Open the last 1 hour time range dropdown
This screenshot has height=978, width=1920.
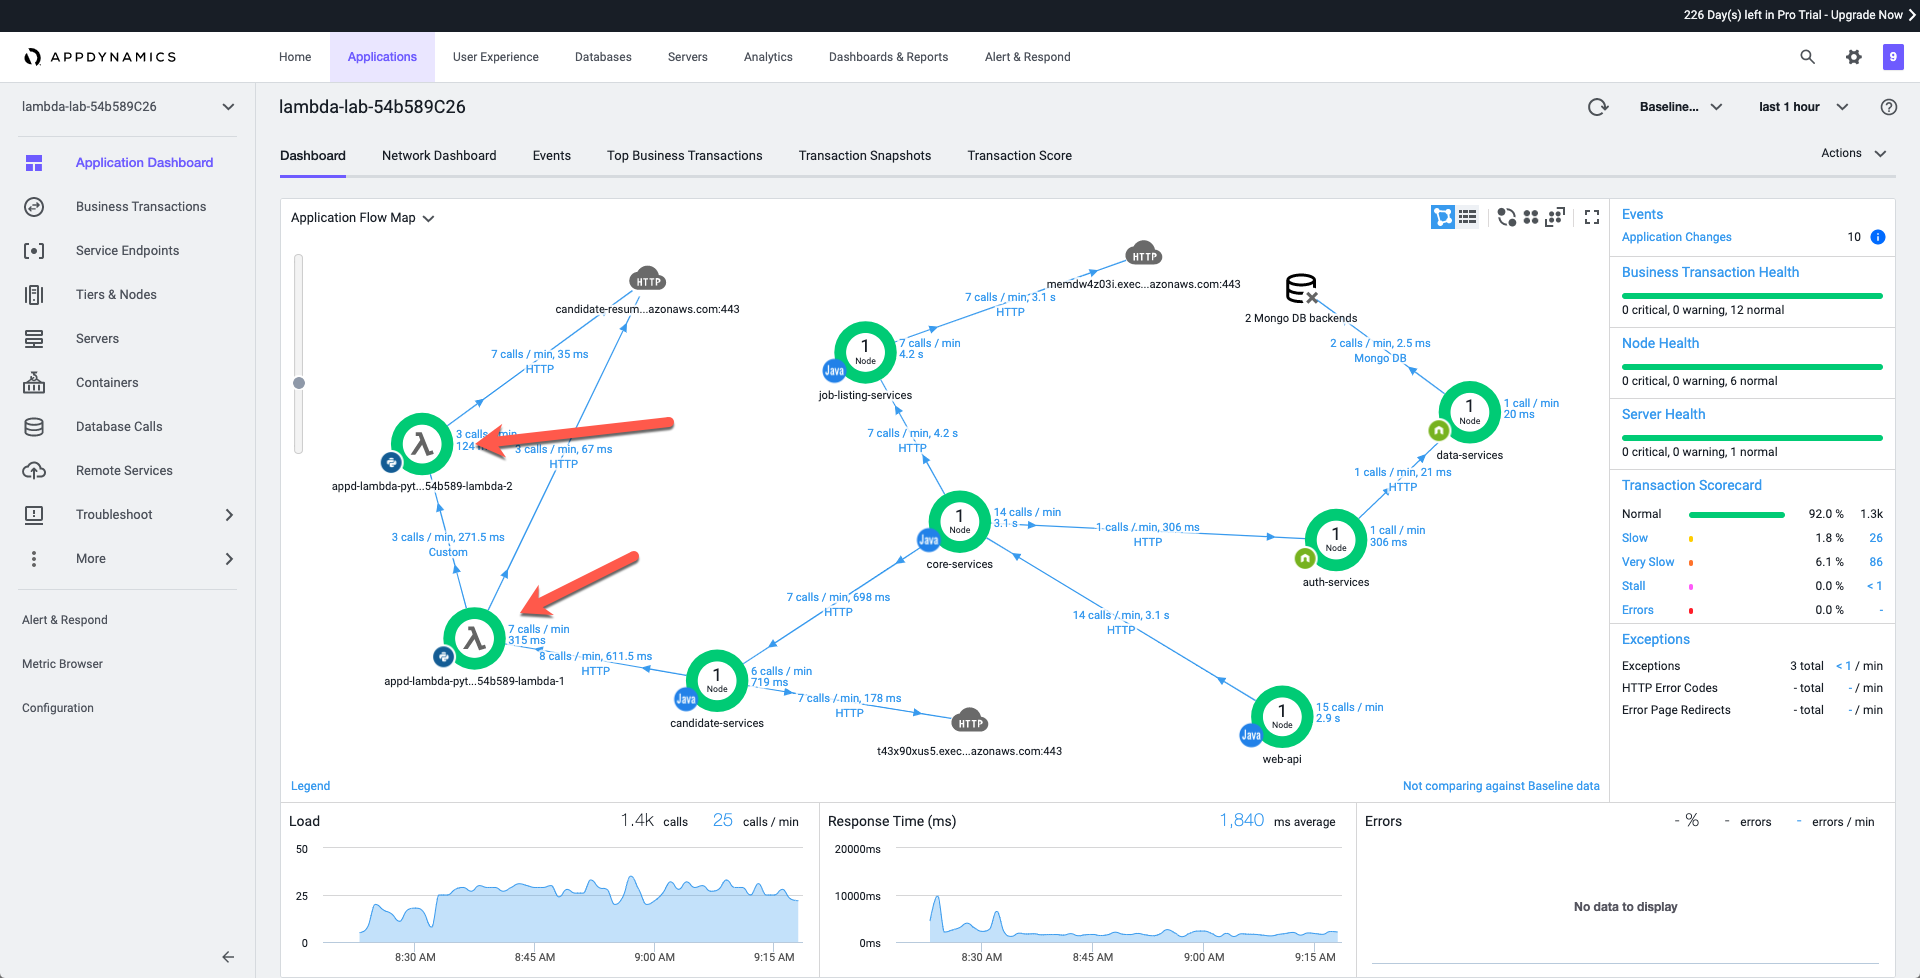pyautogui.click(x=1803, y=107)
